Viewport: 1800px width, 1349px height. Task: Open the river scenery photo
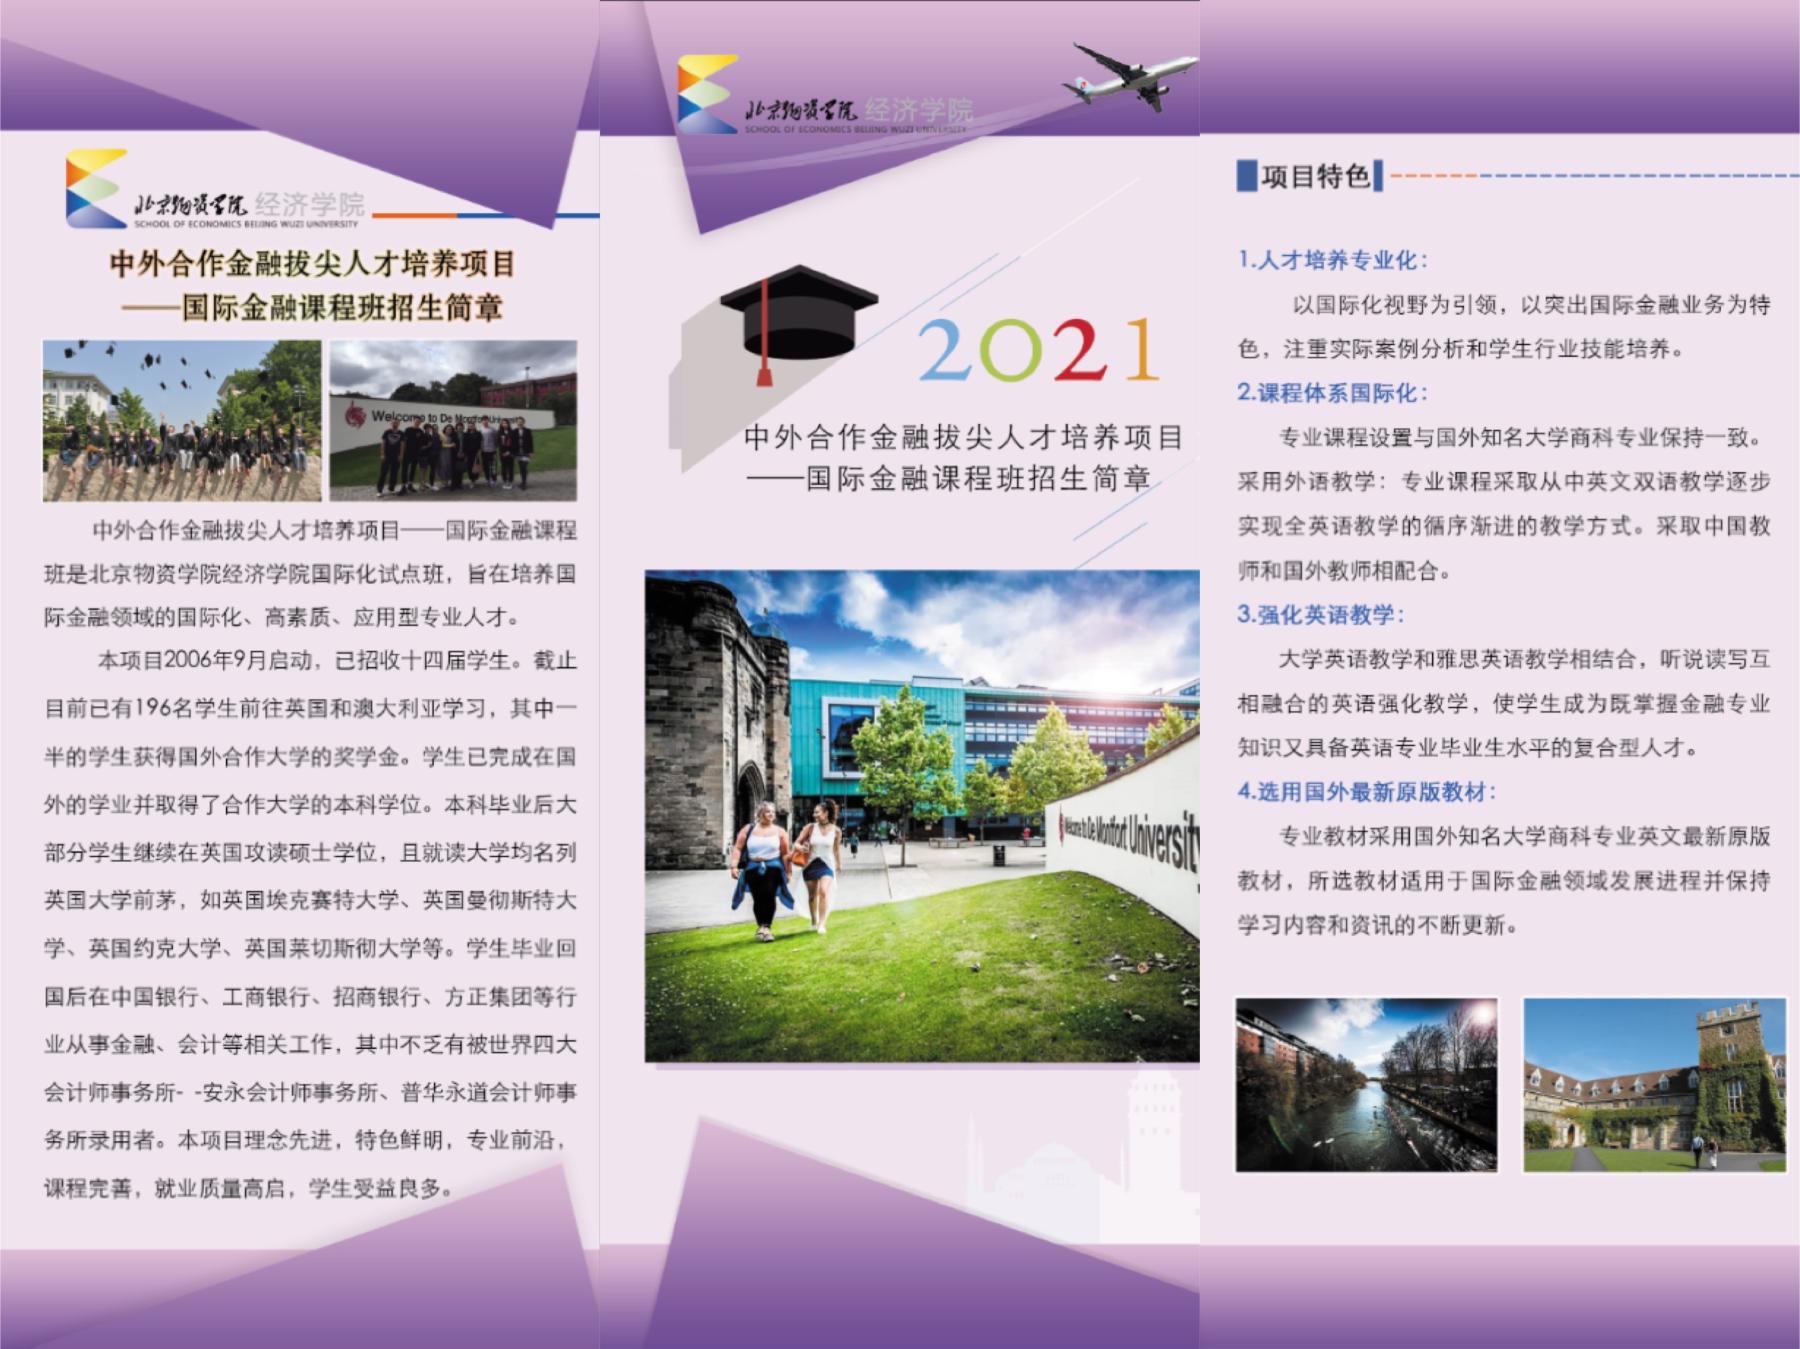pos(1366,1084)
